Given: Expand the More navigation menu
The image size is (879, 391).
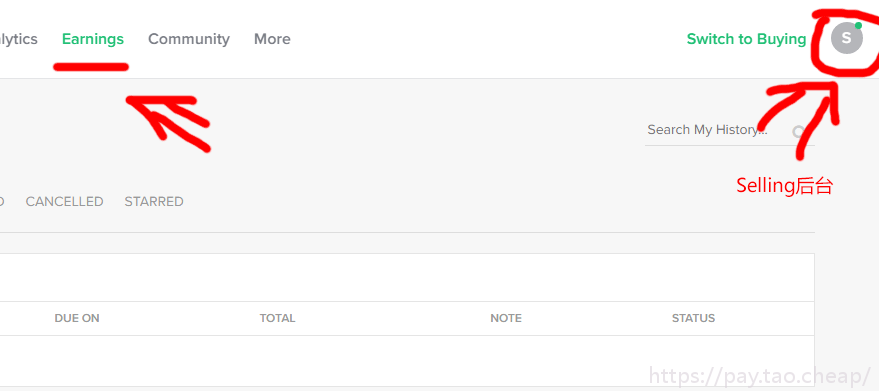Looking at the screenshot, I should point(272,39).
